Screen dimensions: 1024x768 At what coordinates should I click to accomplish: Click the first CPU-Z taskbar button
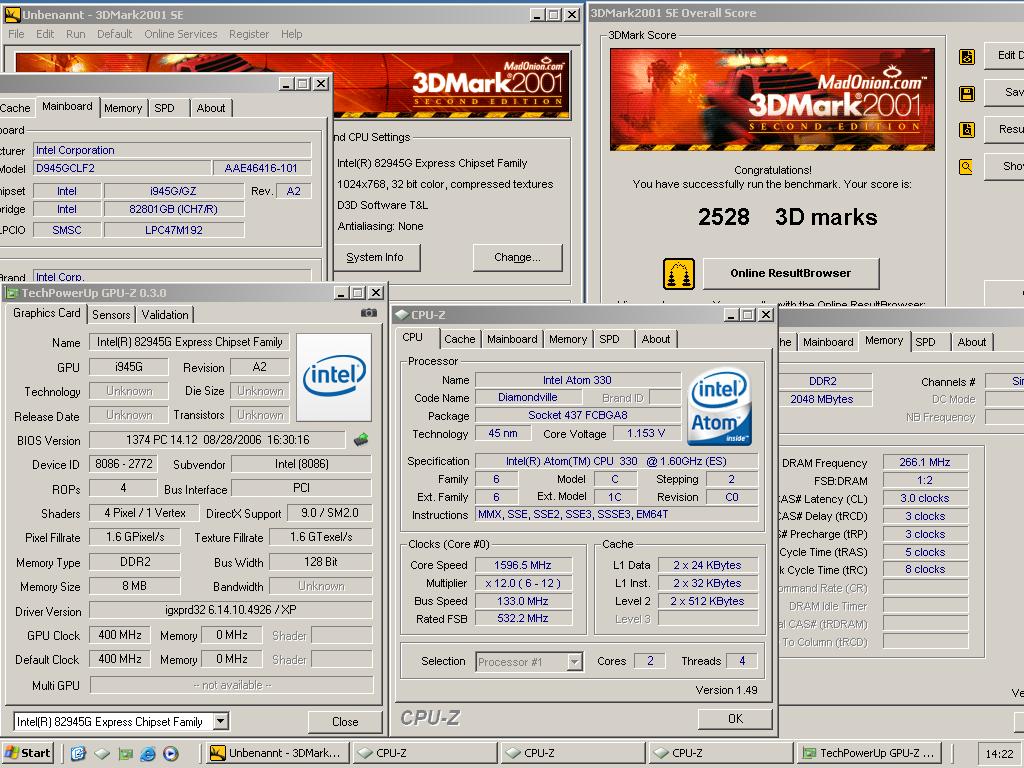point(426,753)
